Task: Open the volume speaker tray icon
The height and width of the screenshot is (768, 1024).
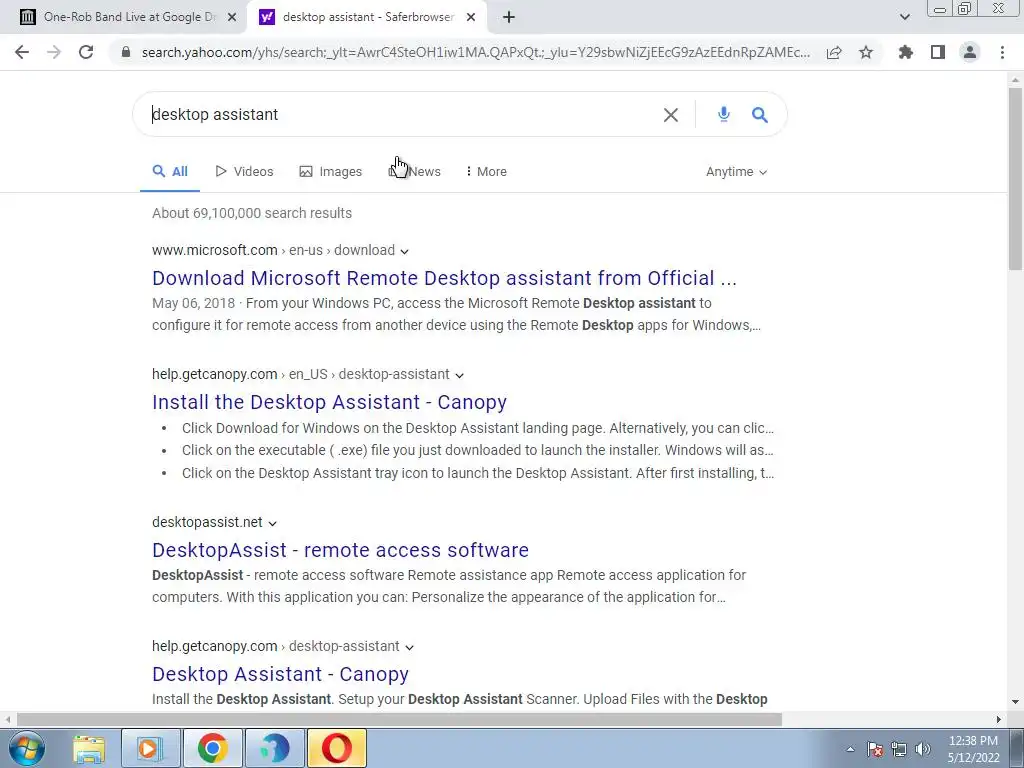Action: 922,749
